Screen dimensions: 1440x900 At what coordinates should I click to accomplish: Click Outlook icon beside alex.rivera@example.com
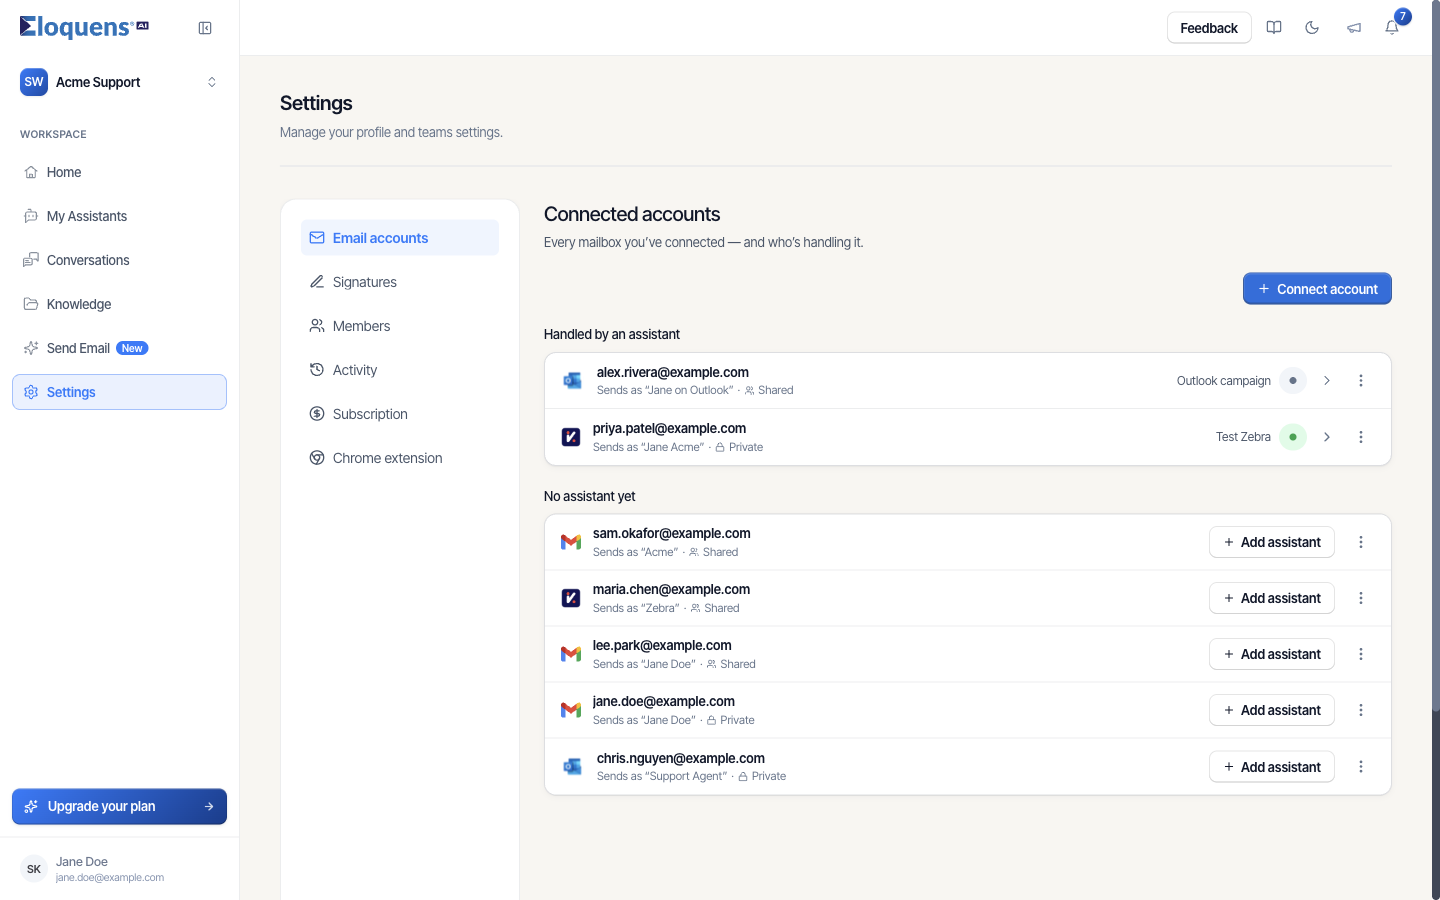pos(573,381)
